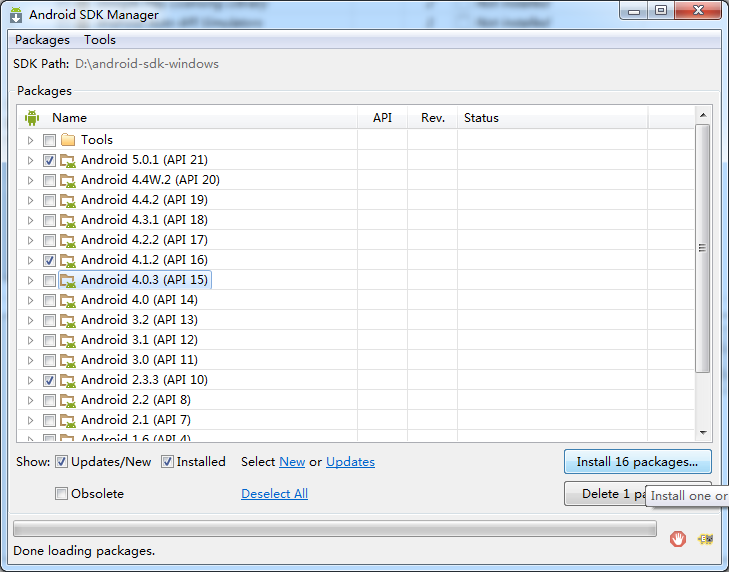729x572 pixels.
Task: Check Android 4.0.3 (API 15) checkbox
Action: [x=49, y=280]
